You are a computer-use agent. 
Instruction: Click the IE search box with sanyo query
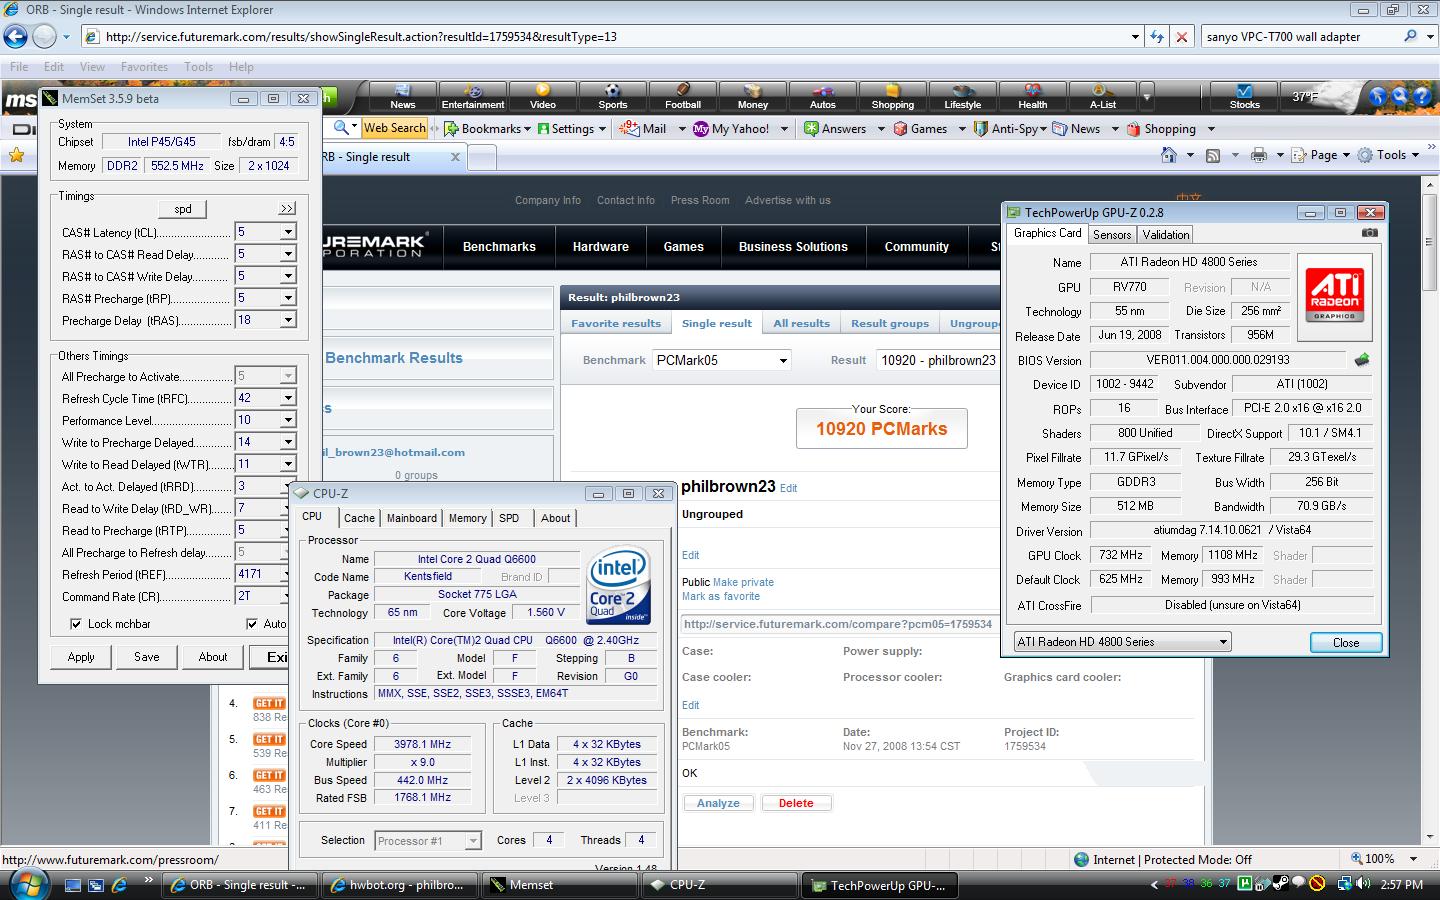(x=1302, y=37)
